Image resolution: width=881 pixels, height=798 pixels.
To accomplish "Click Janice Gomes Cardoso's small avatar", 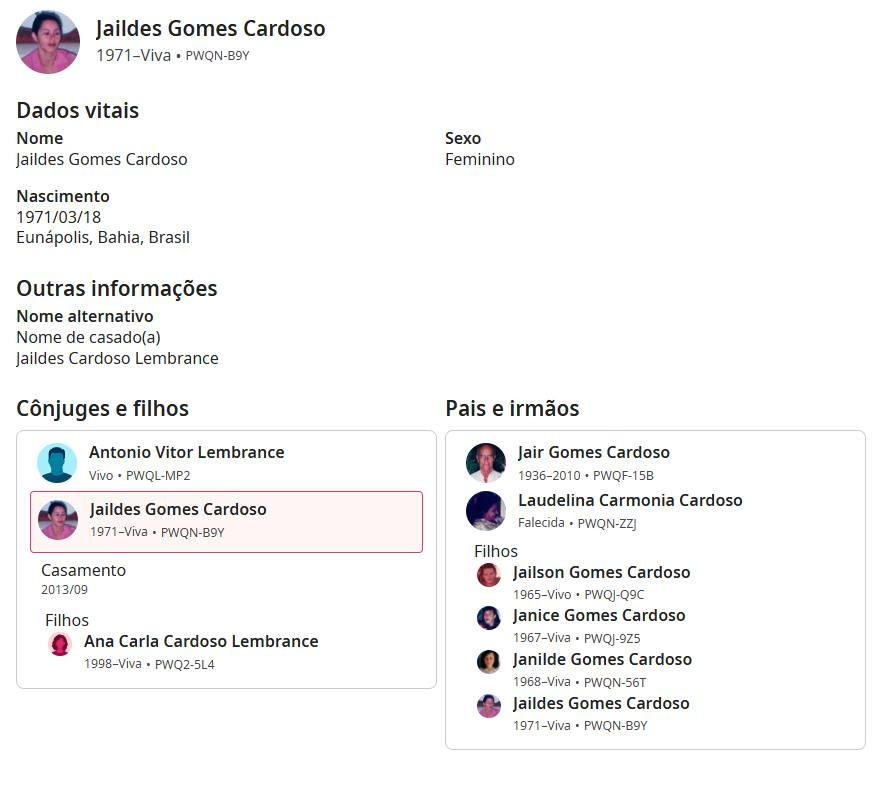I will pos(489,618).
